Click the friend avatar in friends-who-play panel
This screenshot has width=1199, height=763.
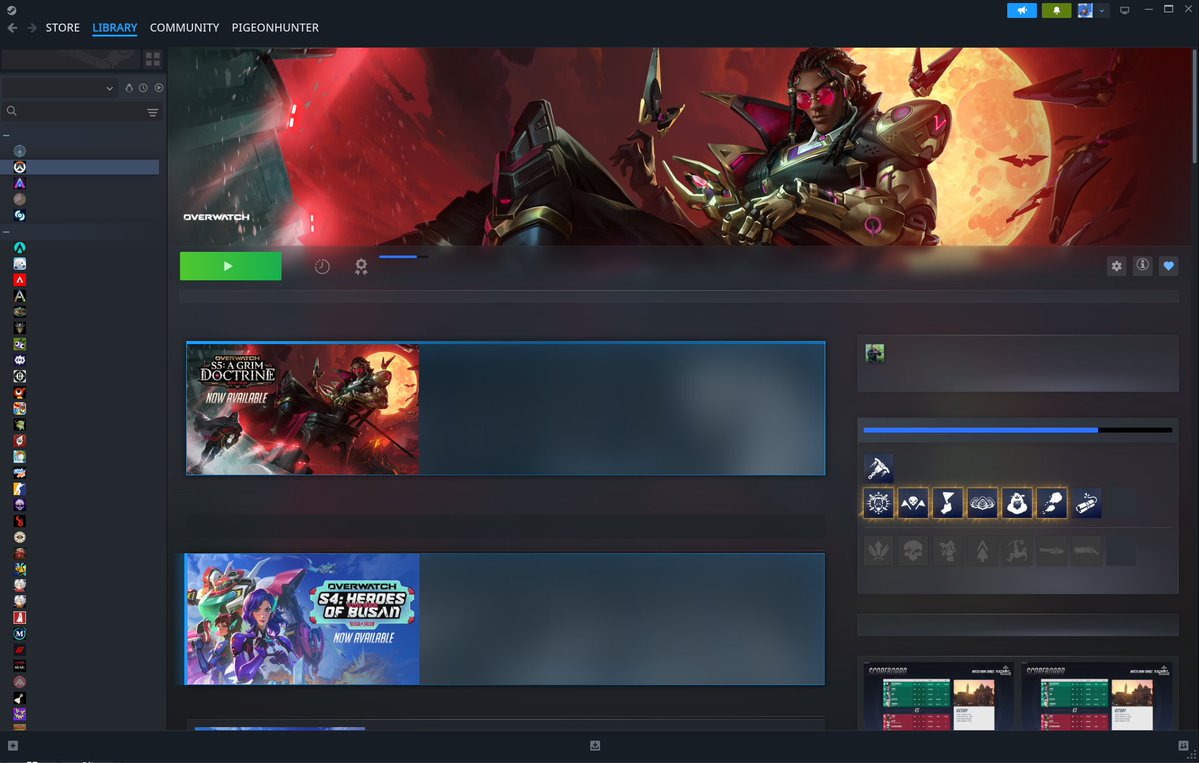(x=875, y=353)
